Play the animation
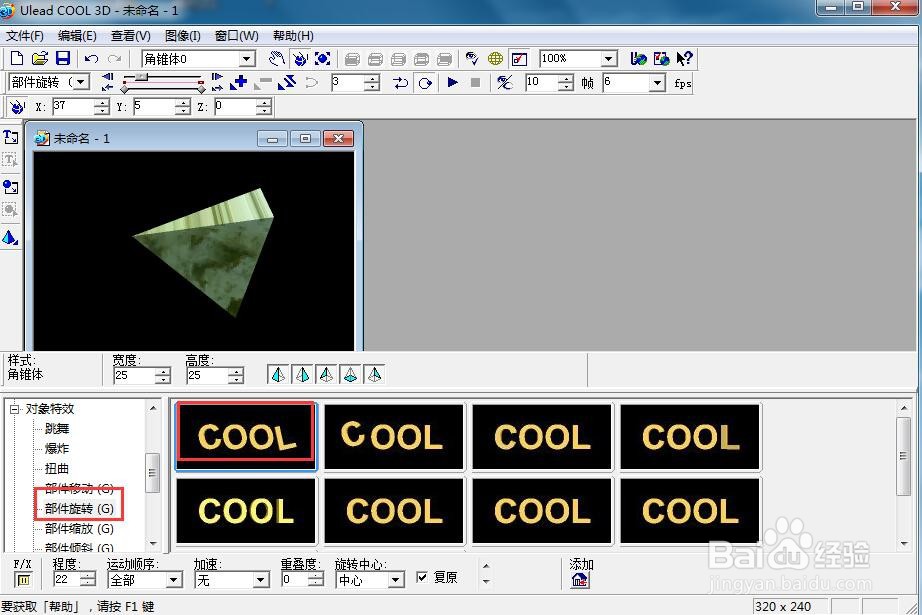The width and height of the screenshot is (922, 615). [452, 82]
